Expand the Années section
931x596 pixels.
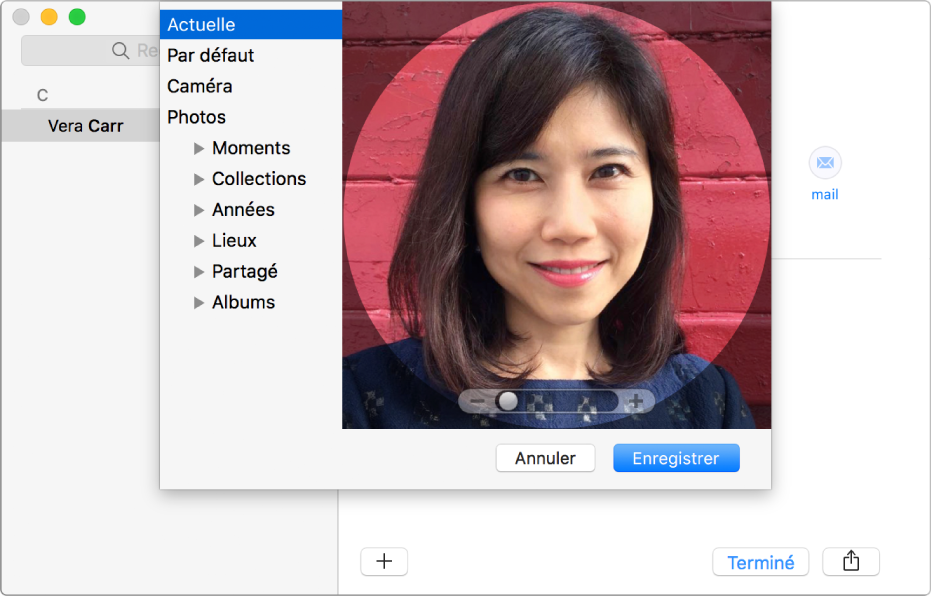(198, 210)
